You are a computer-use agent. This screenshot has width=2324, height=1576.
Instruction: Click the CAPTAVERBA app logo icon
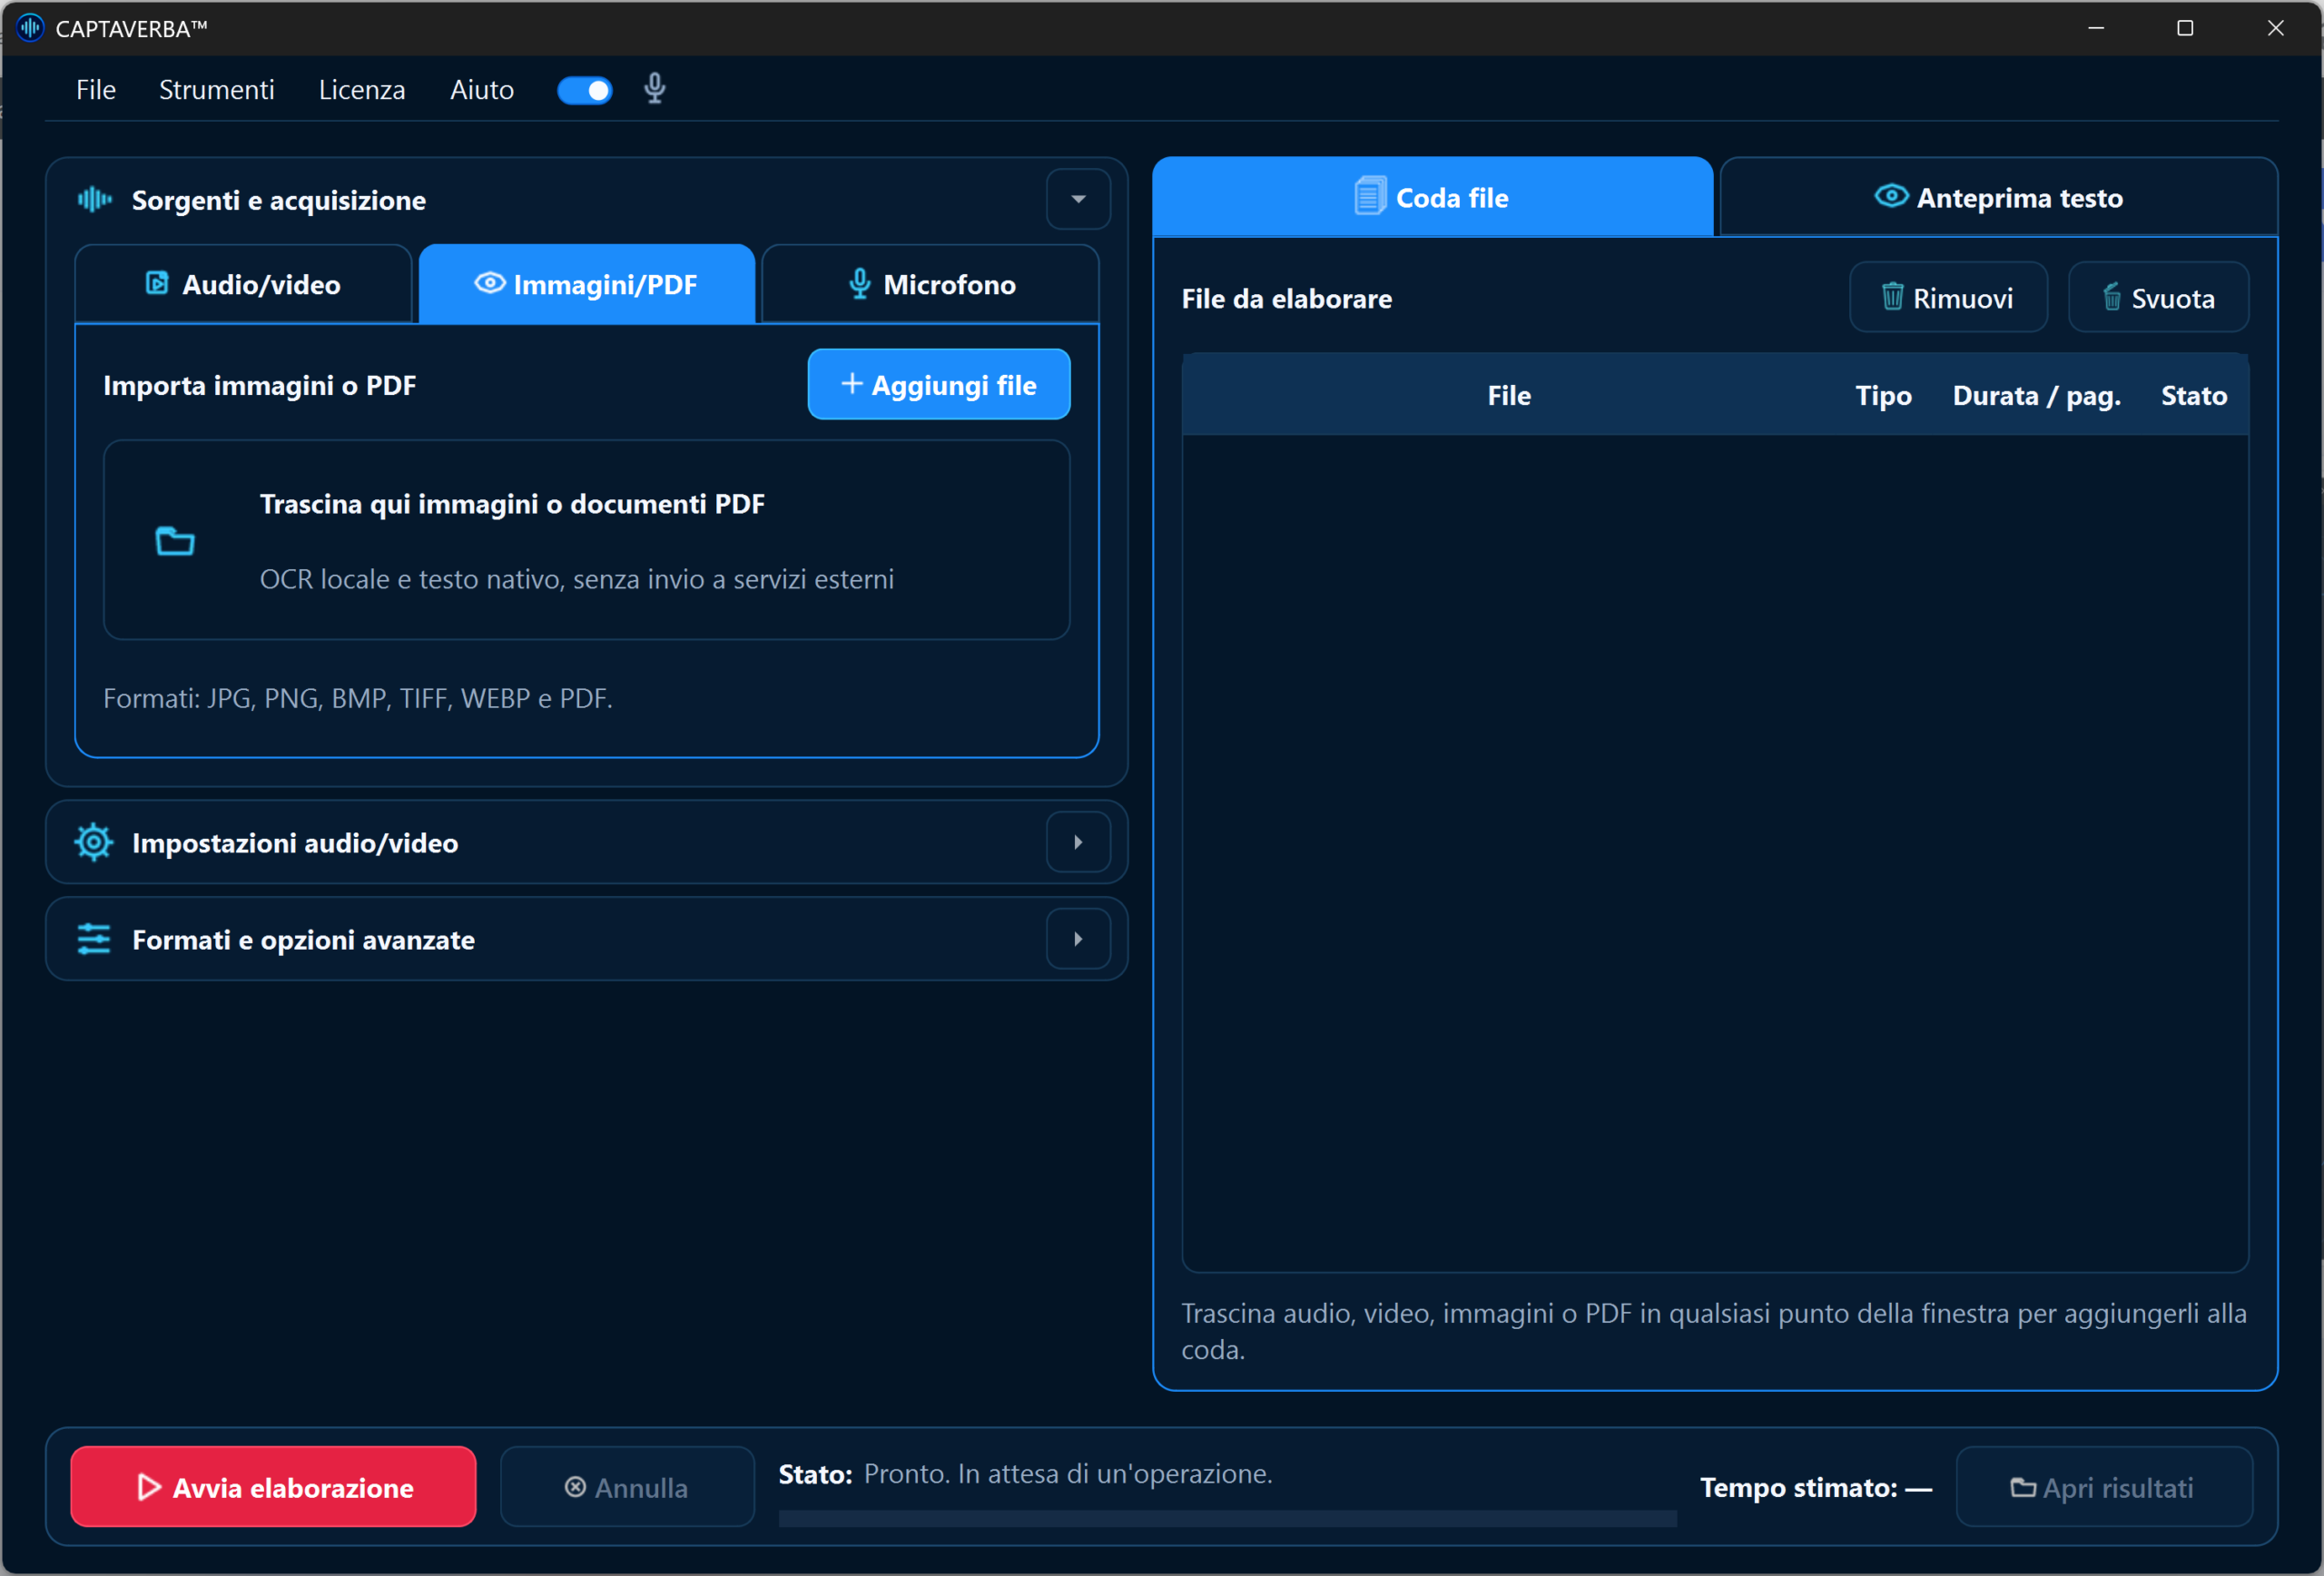click(30, 28)
